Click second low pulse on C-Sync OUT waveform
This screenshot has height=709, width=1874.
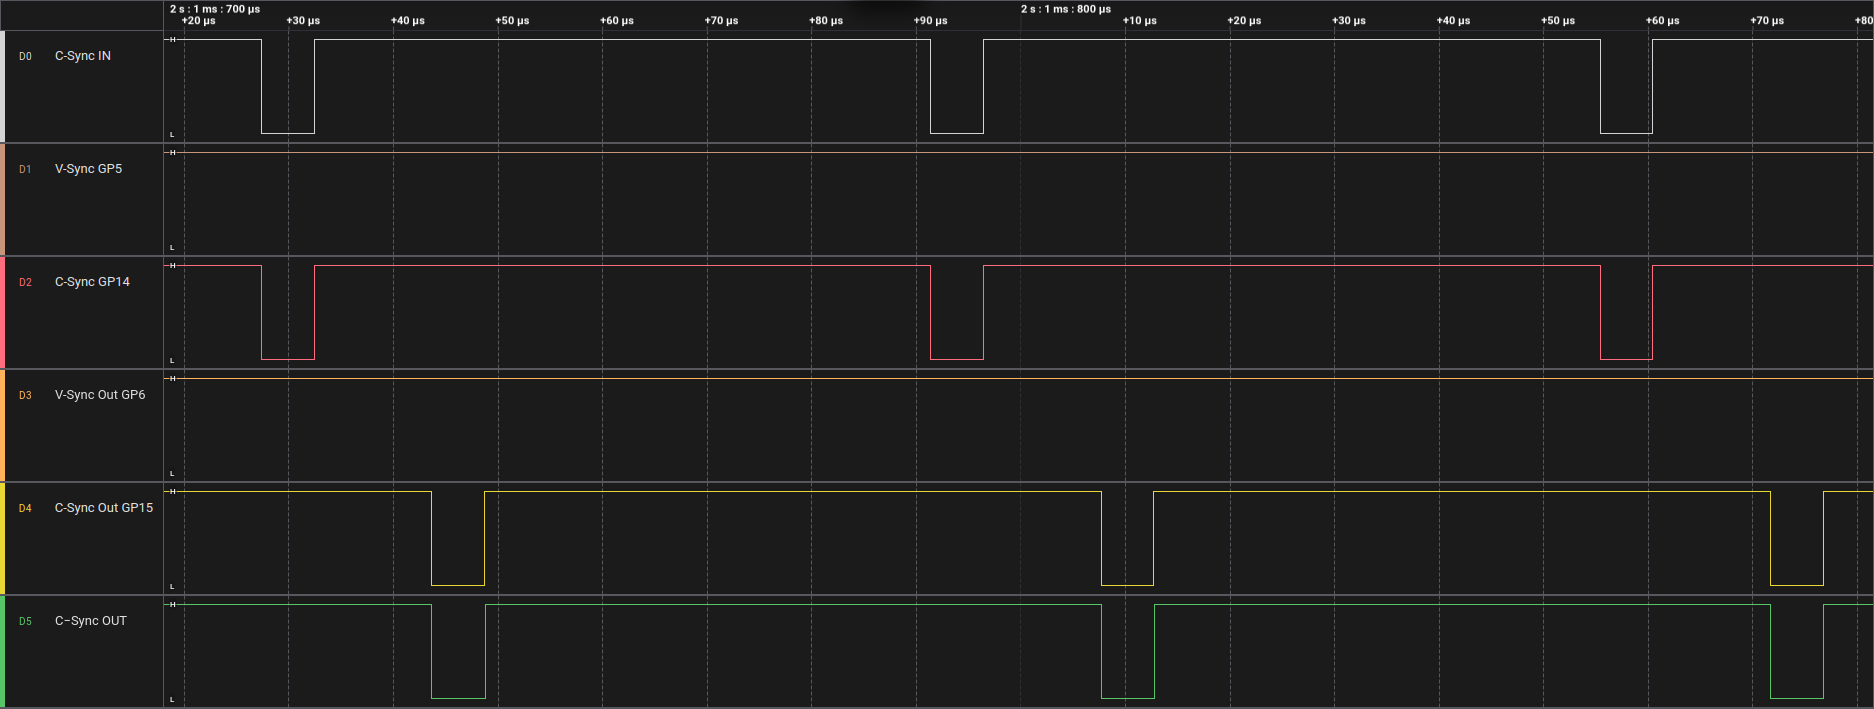(x=1128, y=651)
